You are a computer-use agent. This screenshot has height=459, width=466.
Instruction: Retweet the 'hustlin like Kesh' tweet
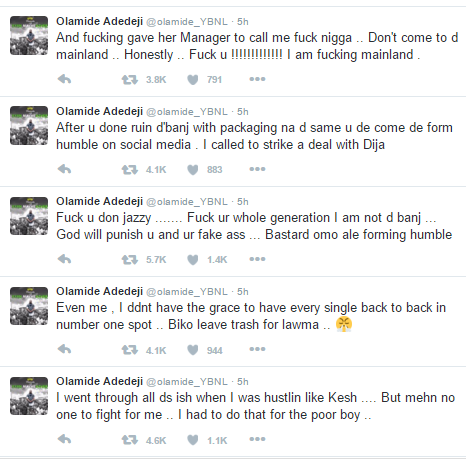[129, 440]
